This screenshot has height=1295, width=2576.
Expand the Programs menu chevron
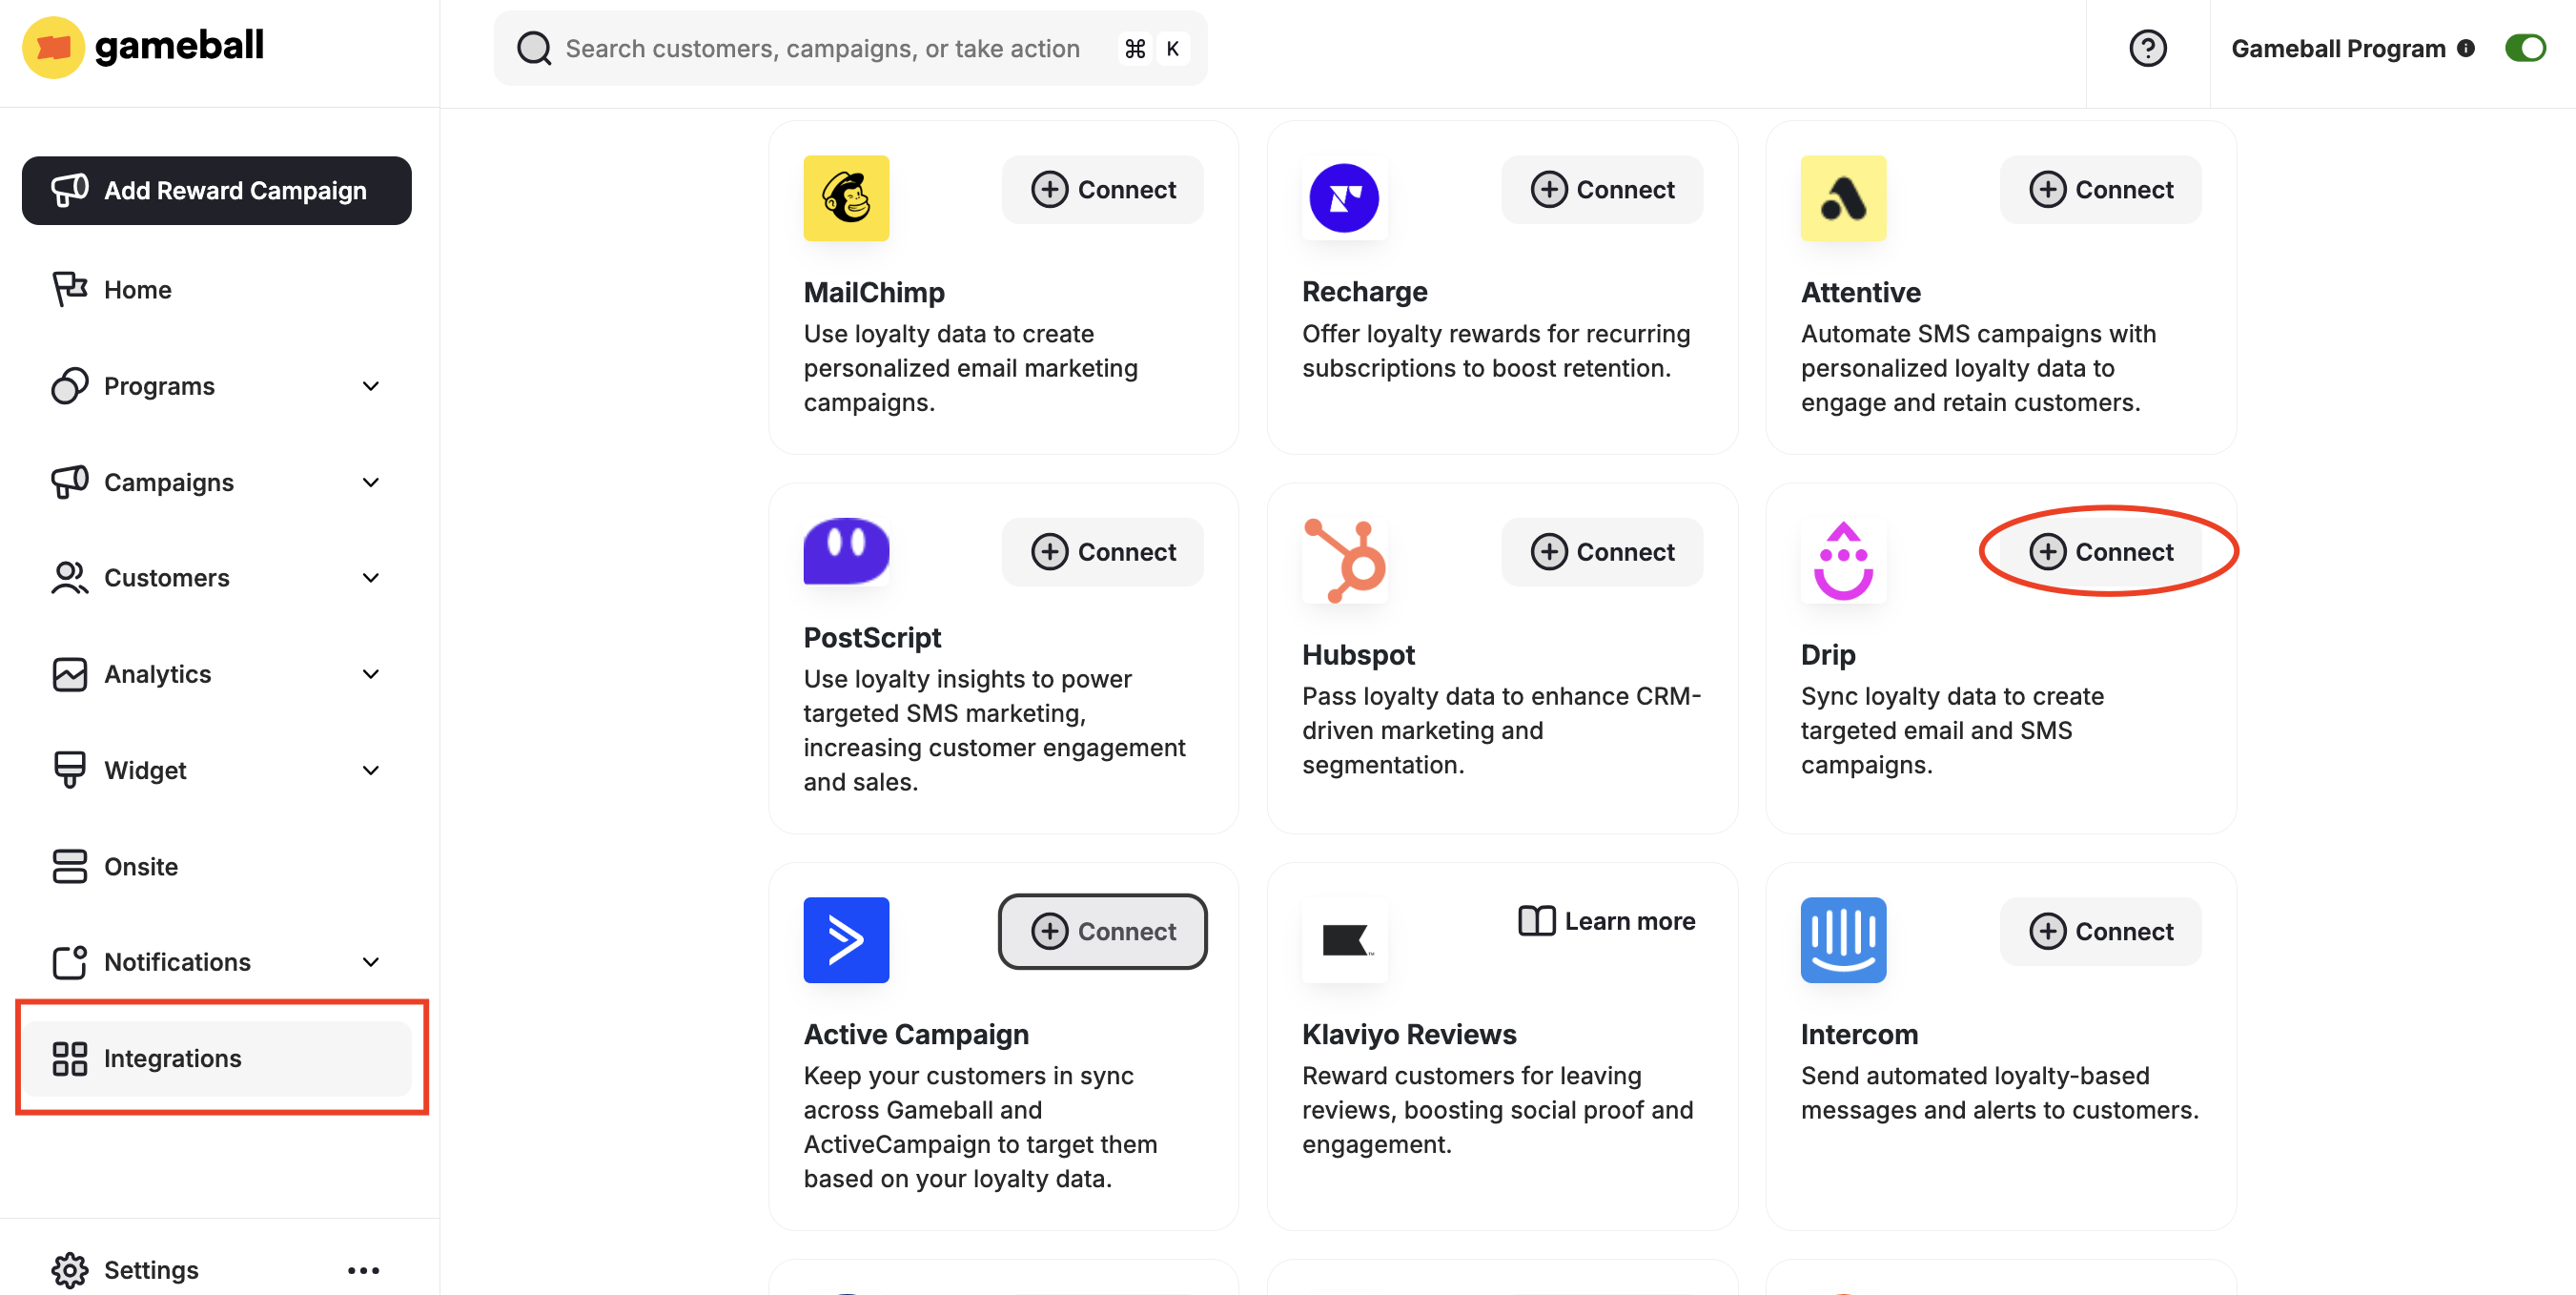point(370,386)
